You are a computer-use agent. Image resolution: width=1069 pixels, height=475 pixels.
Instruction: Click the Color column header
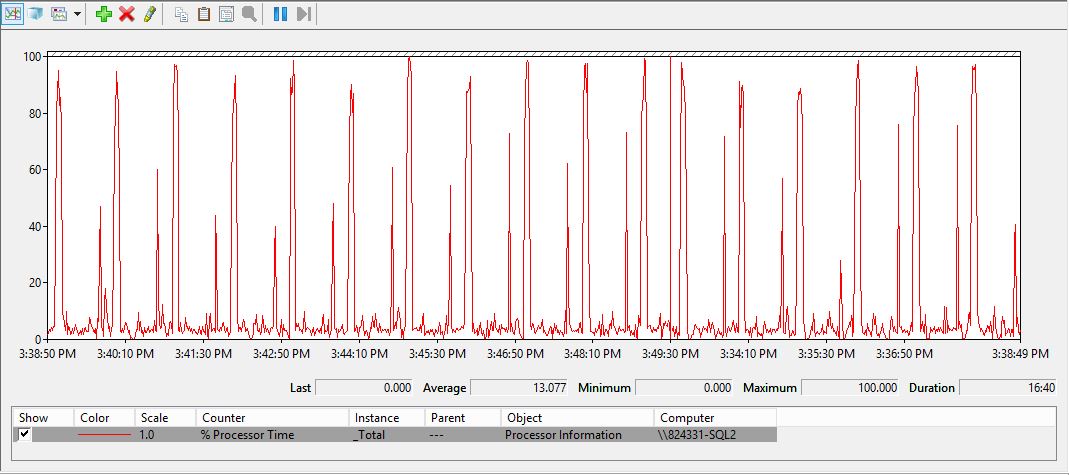[104, 418]
